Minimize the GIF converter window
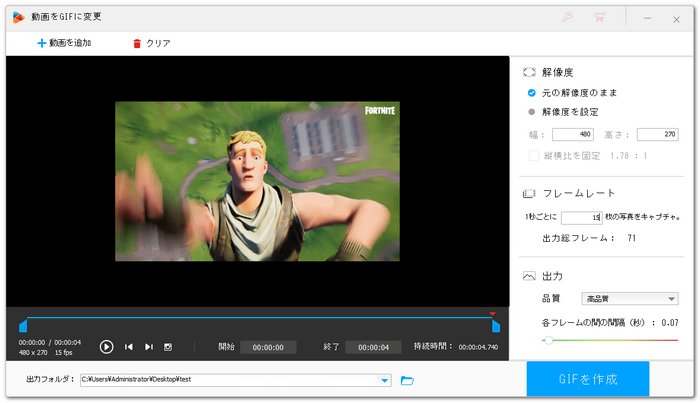 click(647, 18)
